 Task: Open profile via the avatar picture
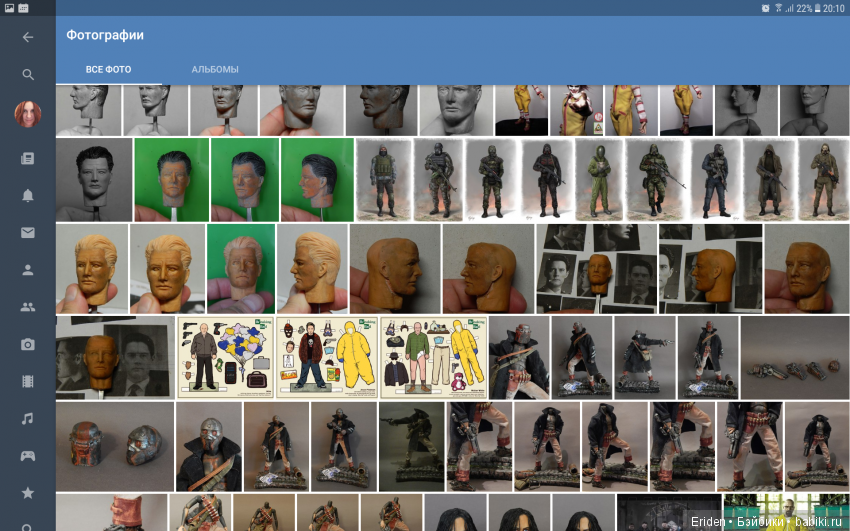(x=28, y=114)
